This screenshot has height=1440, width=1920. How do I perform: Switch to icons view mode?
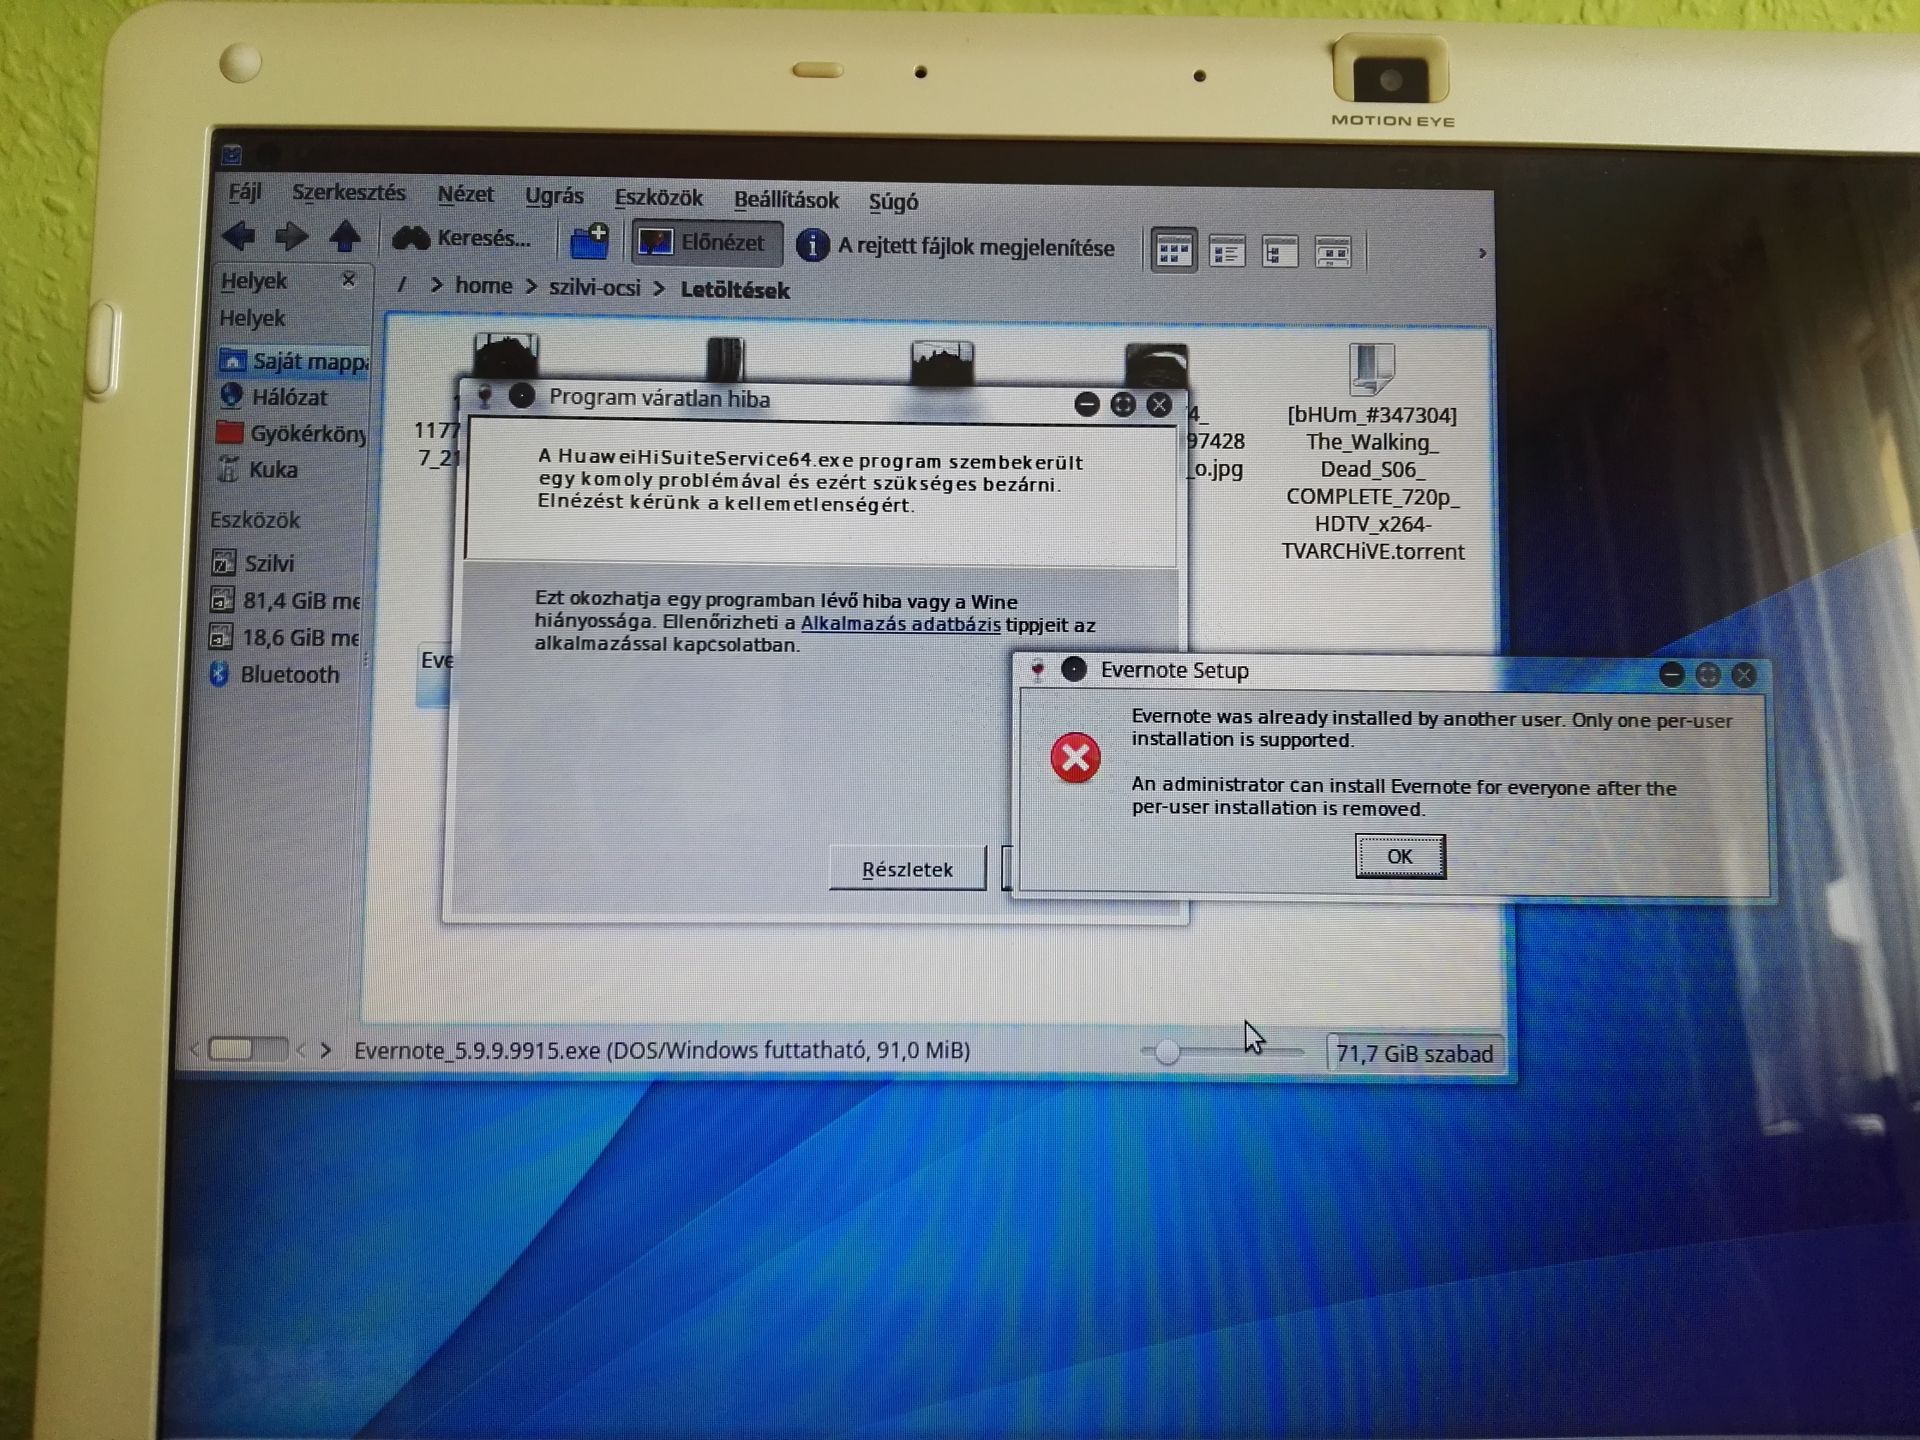click(1173, 250)
